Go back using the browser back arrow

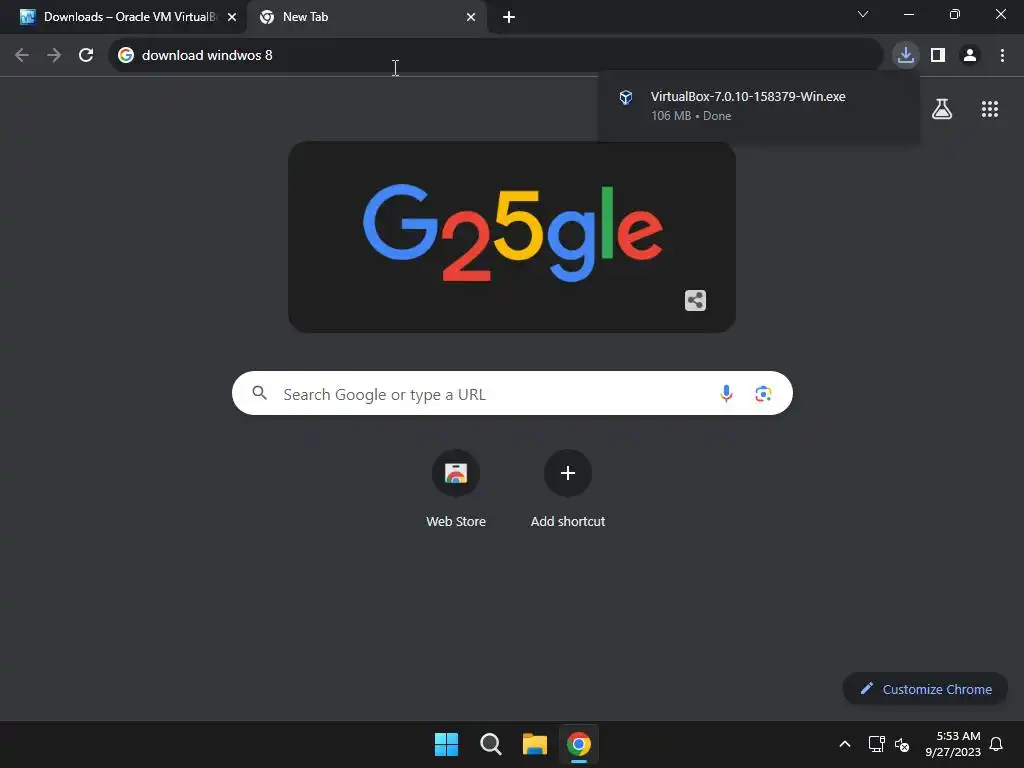[x=22, y=55]
